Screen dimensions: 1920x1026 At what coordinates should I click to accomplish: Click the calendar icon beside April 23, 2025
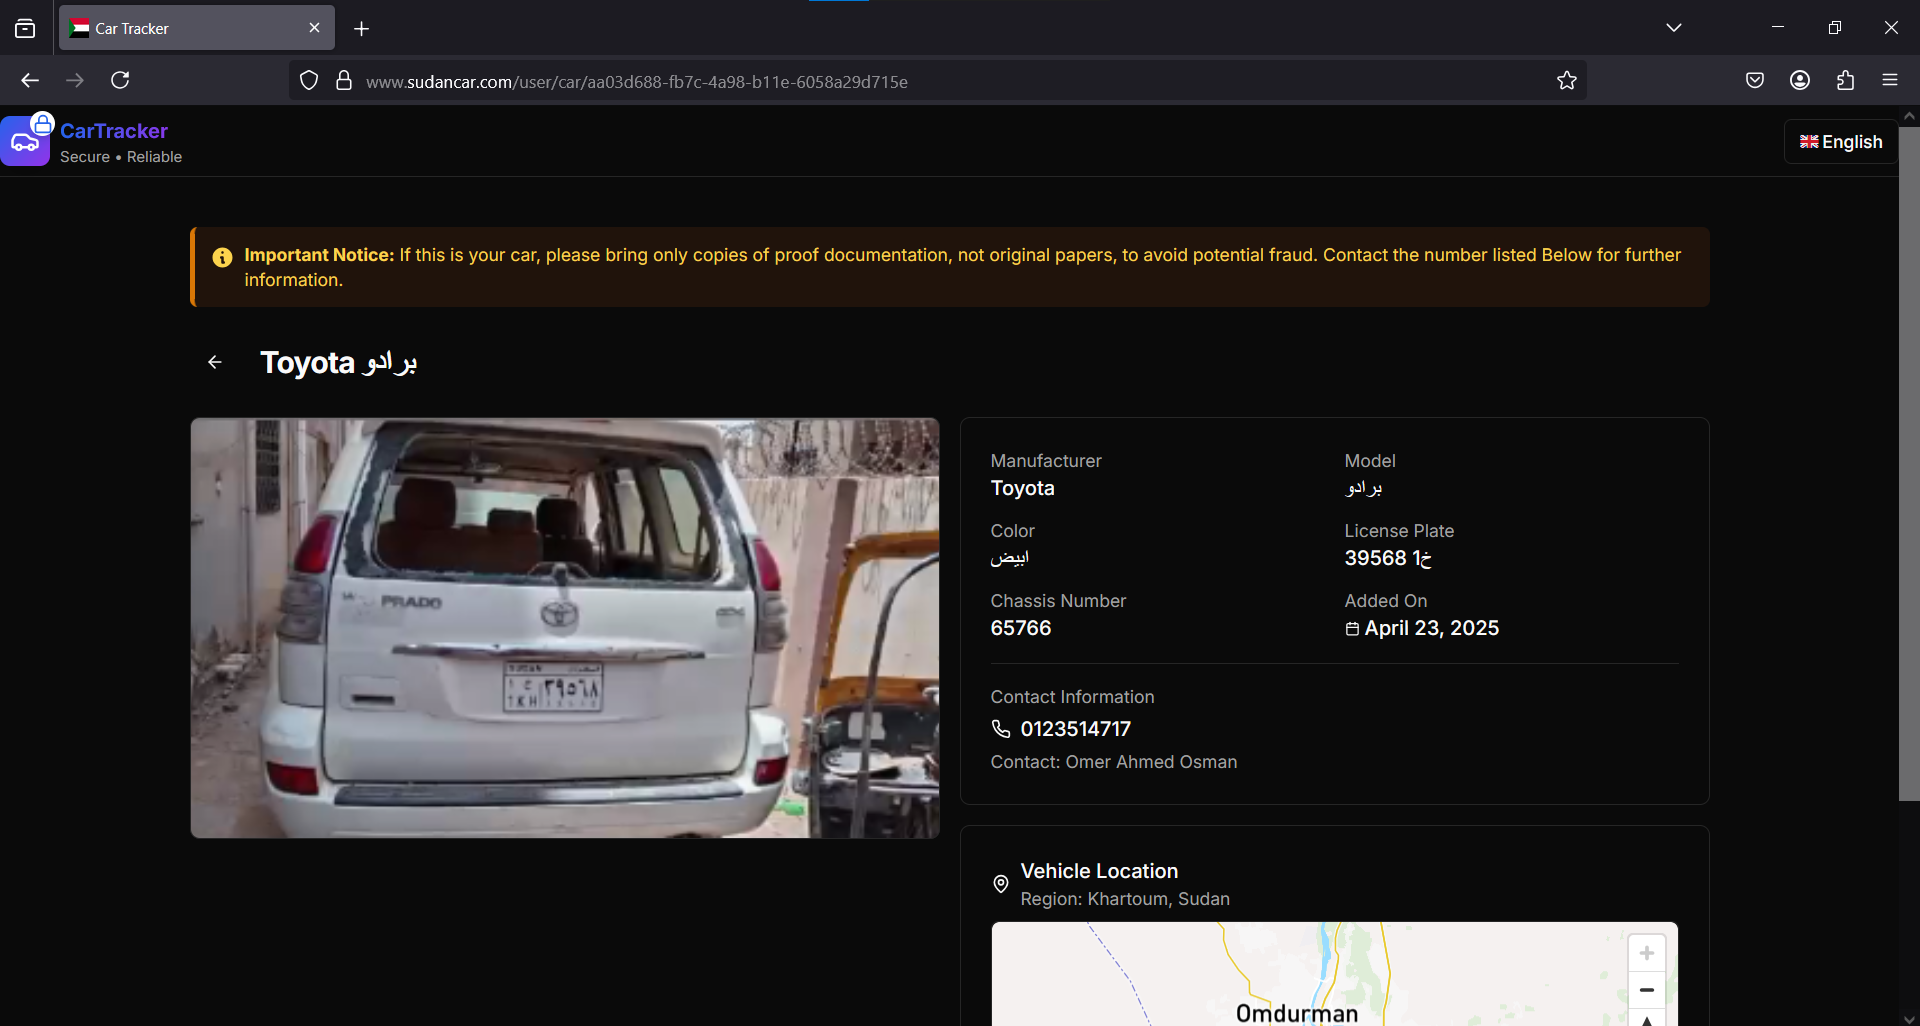point(1353,629)
